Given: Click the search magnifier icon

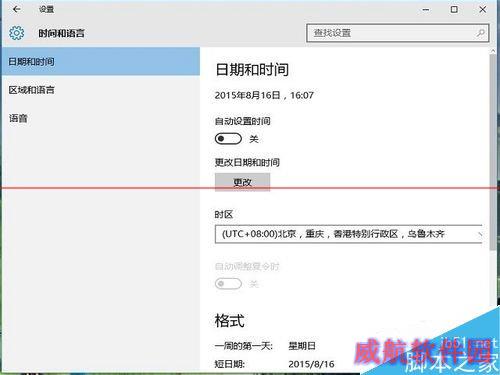Looking at the screenshot, I should point(480,33).
